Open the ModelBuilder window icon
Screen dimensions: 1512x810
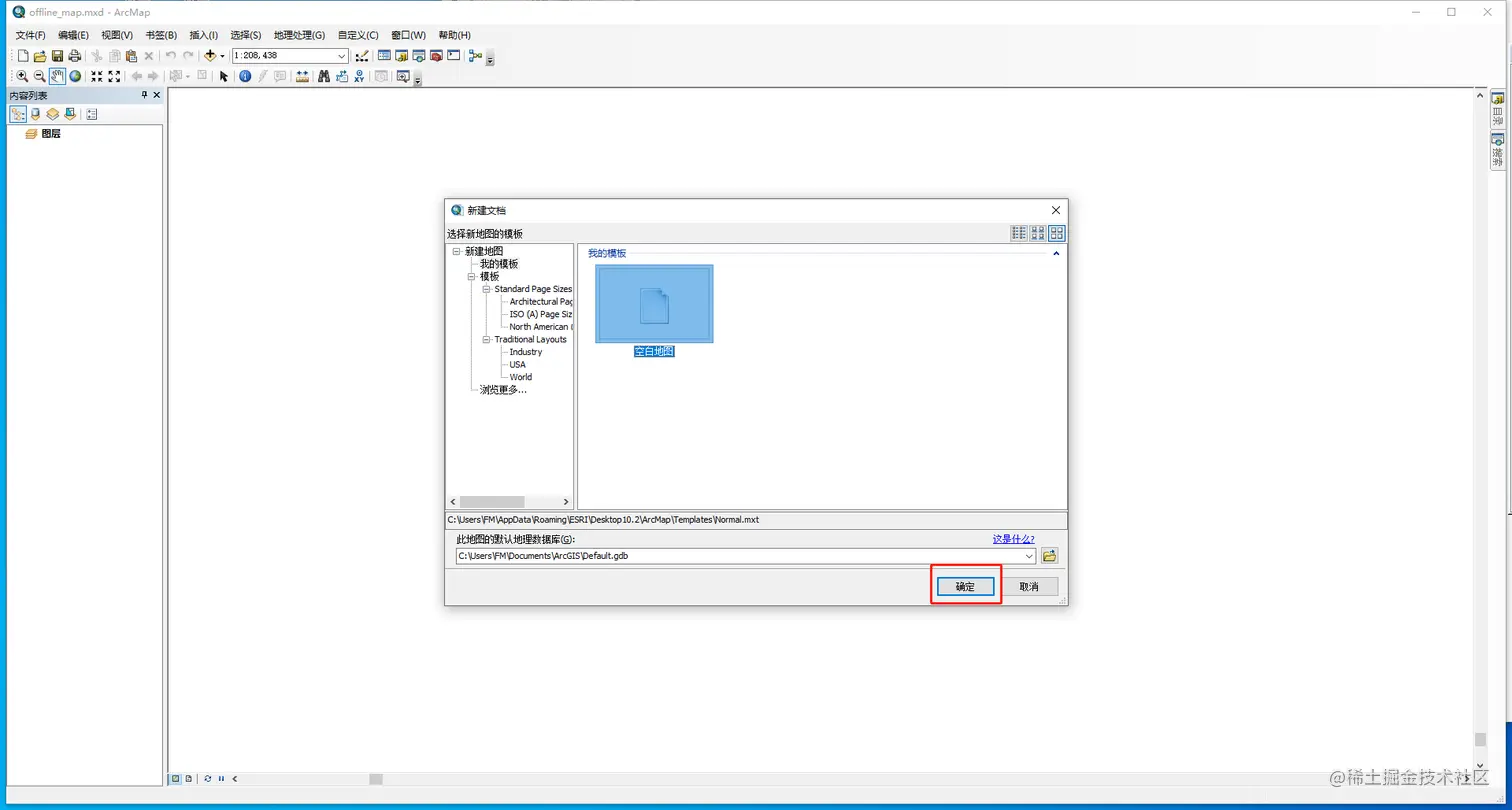coord(475,56)
